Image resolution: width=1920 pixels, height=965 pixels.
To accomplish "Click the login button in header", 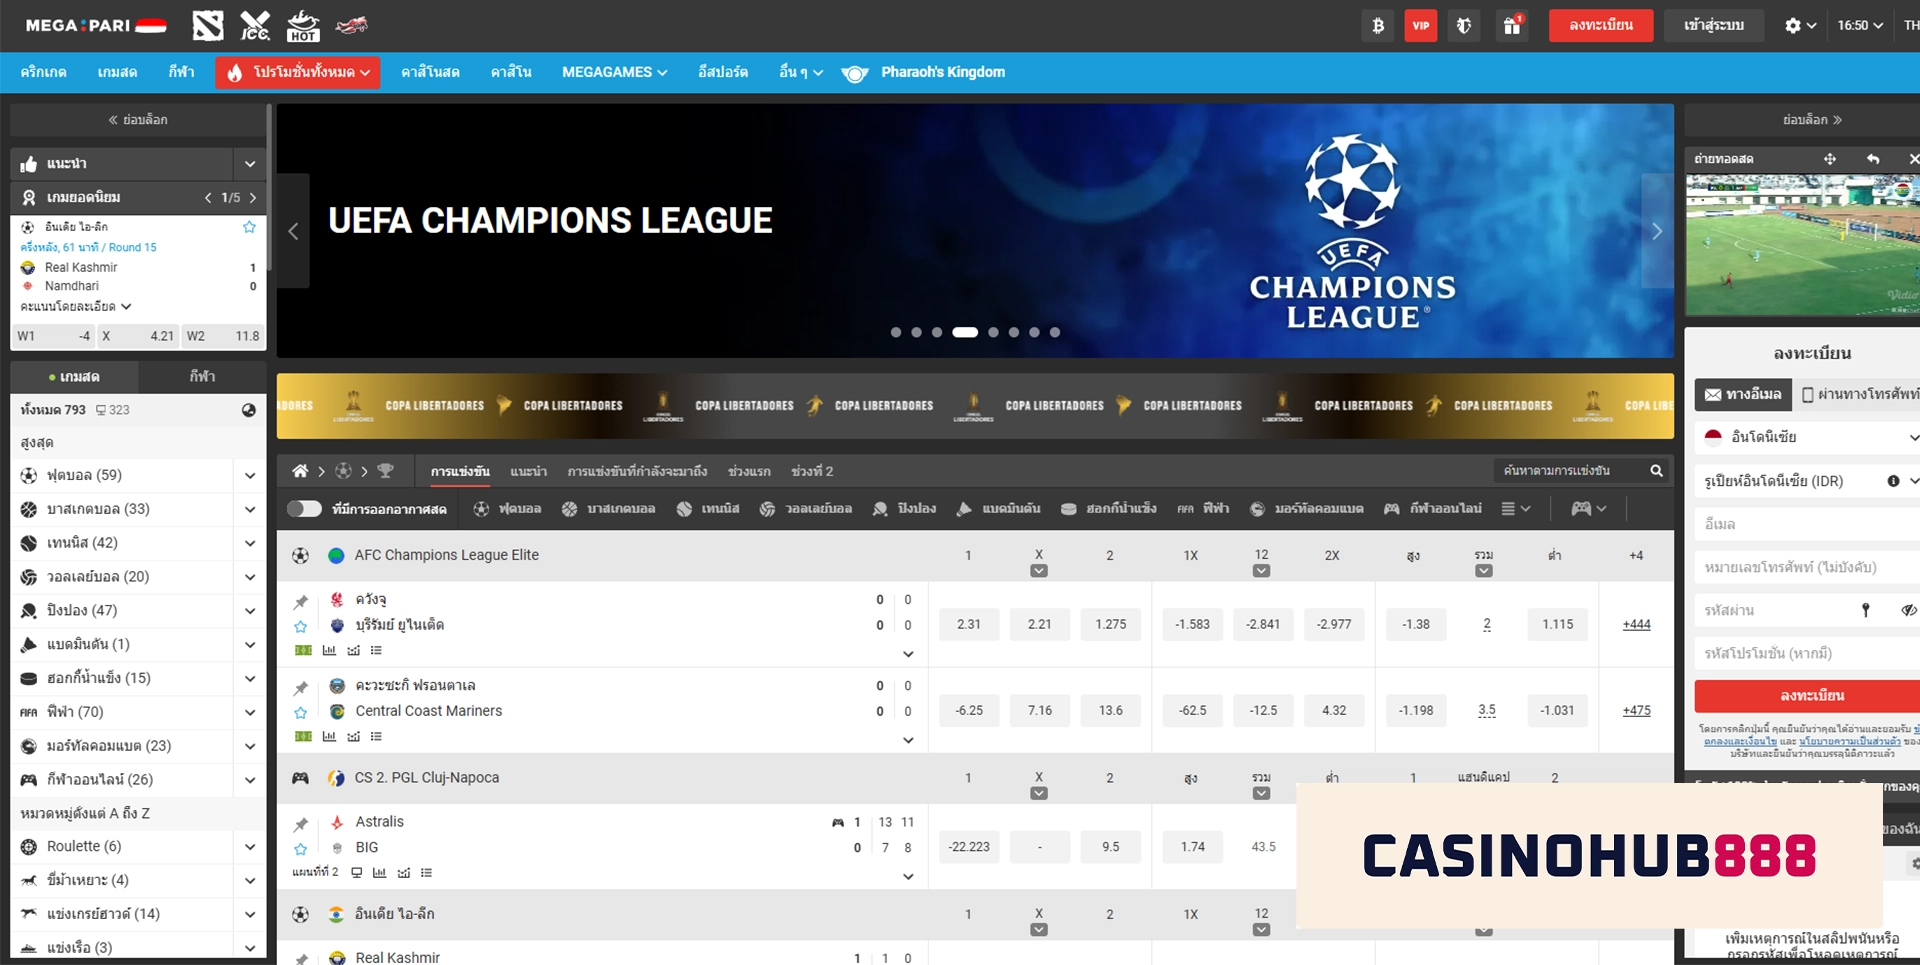I will [x=1714, y=26].
